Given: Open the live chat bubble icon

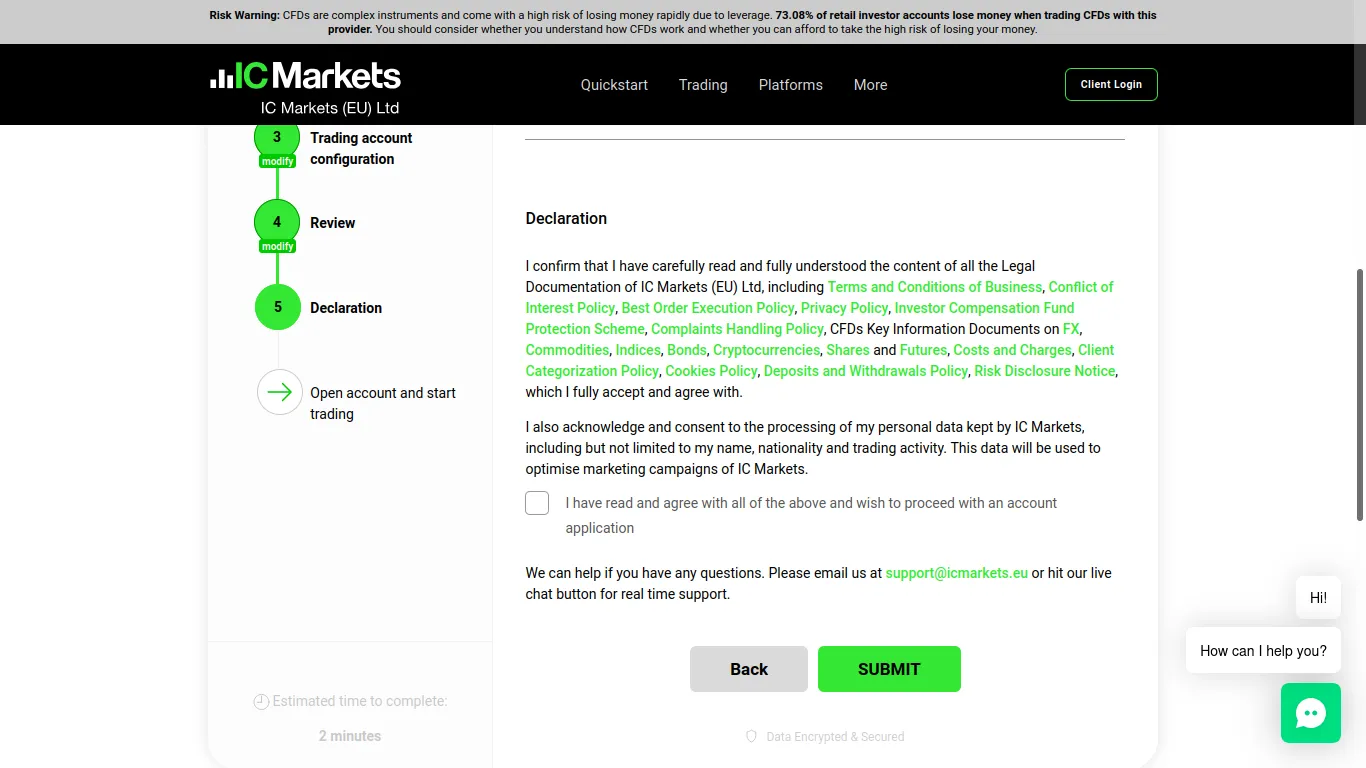Looking at the screenshot, I should (1310, 713).
